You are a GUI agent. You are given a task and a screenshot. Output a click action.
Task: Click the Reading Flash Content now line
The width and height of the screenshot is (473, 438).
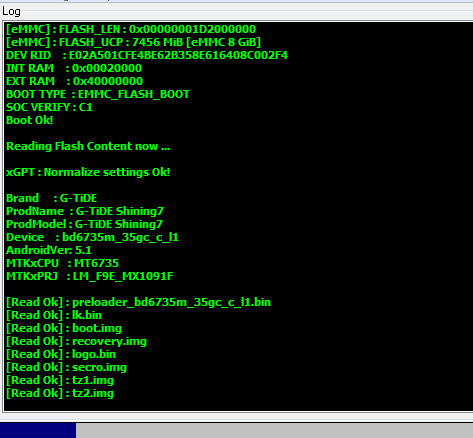[x=88, y=146]
